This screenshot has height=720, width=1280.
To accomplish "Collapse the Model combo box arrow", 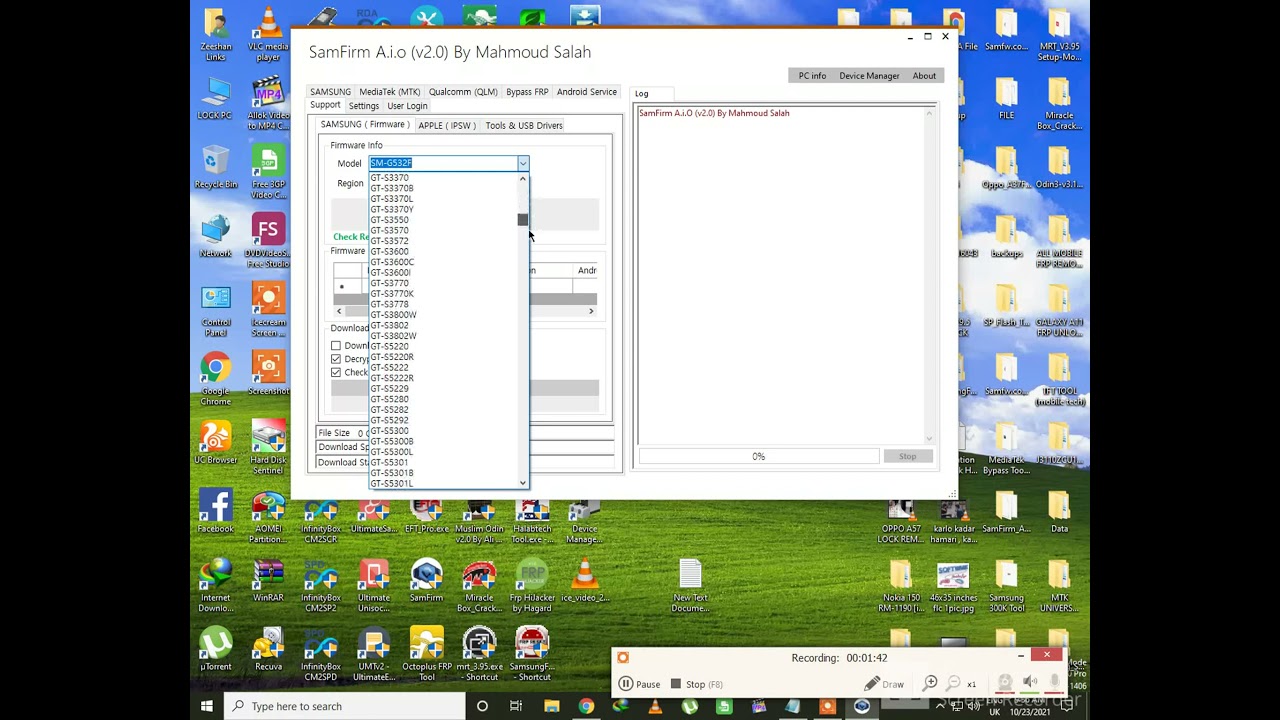I will point(522,163).
